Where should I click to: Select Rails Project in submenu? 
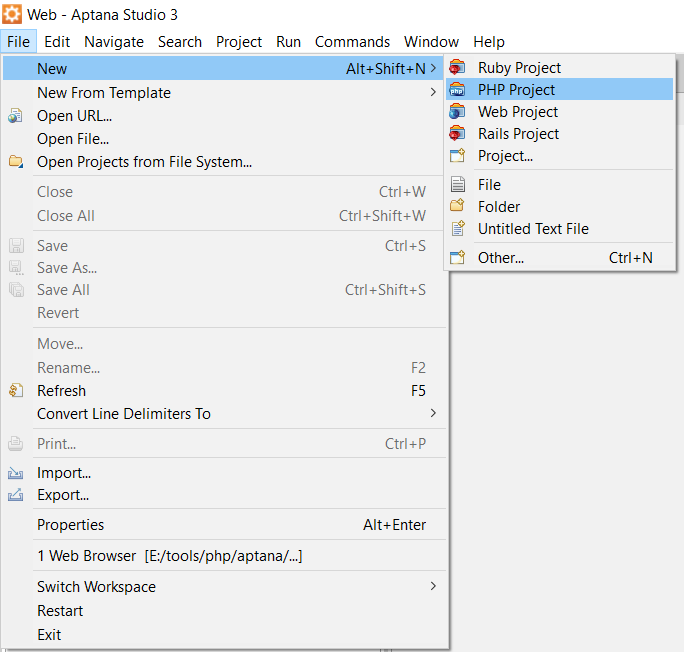click(x=560, y=133)
